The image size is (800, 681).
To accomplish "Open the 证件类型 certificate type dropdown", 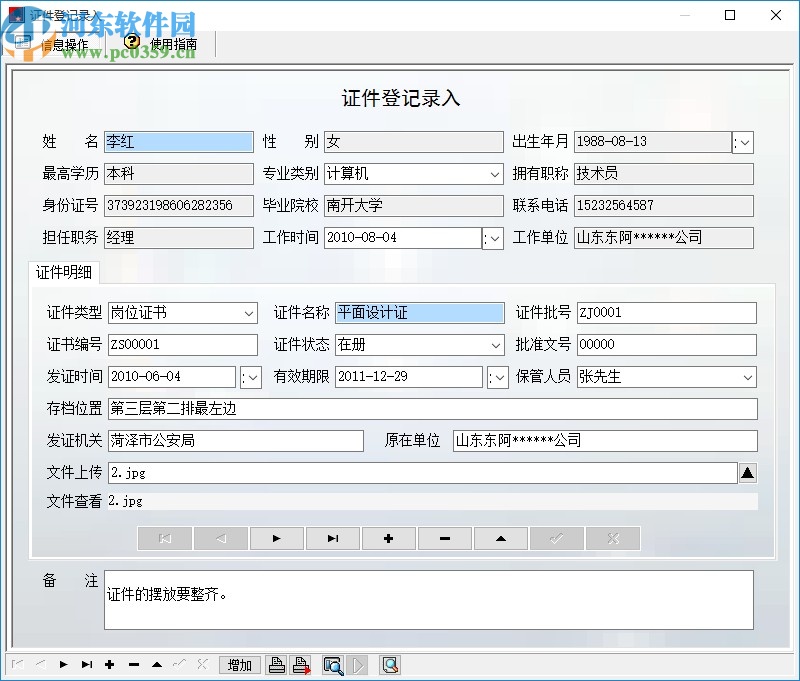I will (250, 313).
